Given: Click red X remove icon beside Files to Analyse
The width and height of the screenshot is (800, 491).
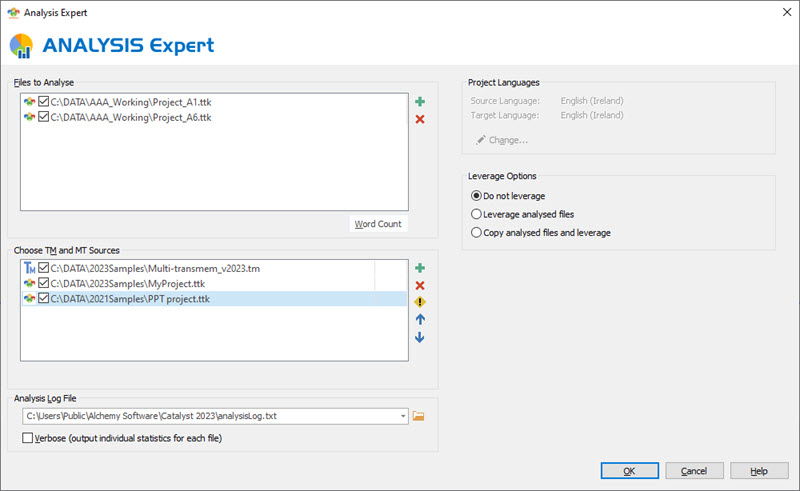Looking at the screenshot, I should [419, 119].
